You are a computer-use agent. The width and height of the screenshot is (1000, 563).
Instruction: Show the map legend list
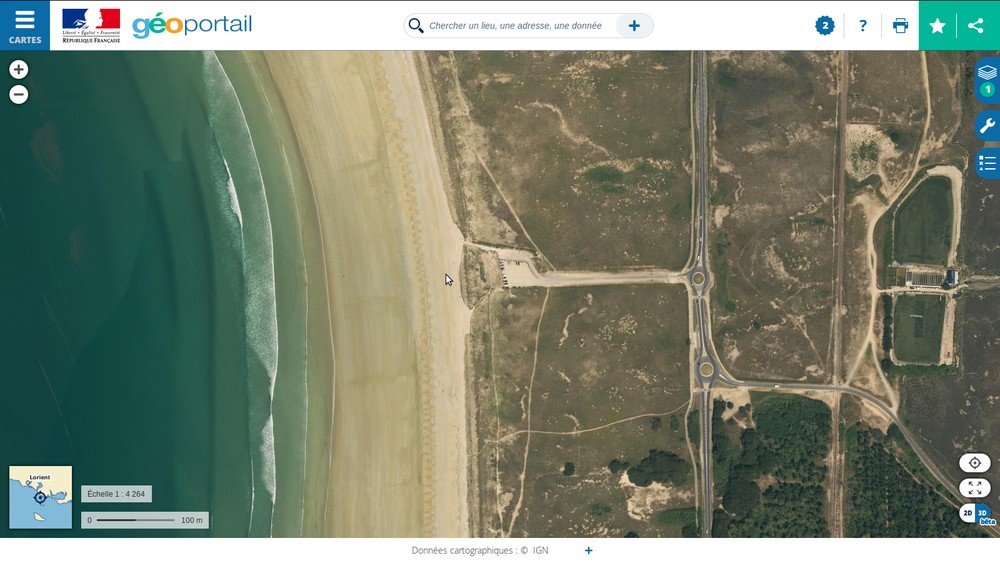[987, 163]
